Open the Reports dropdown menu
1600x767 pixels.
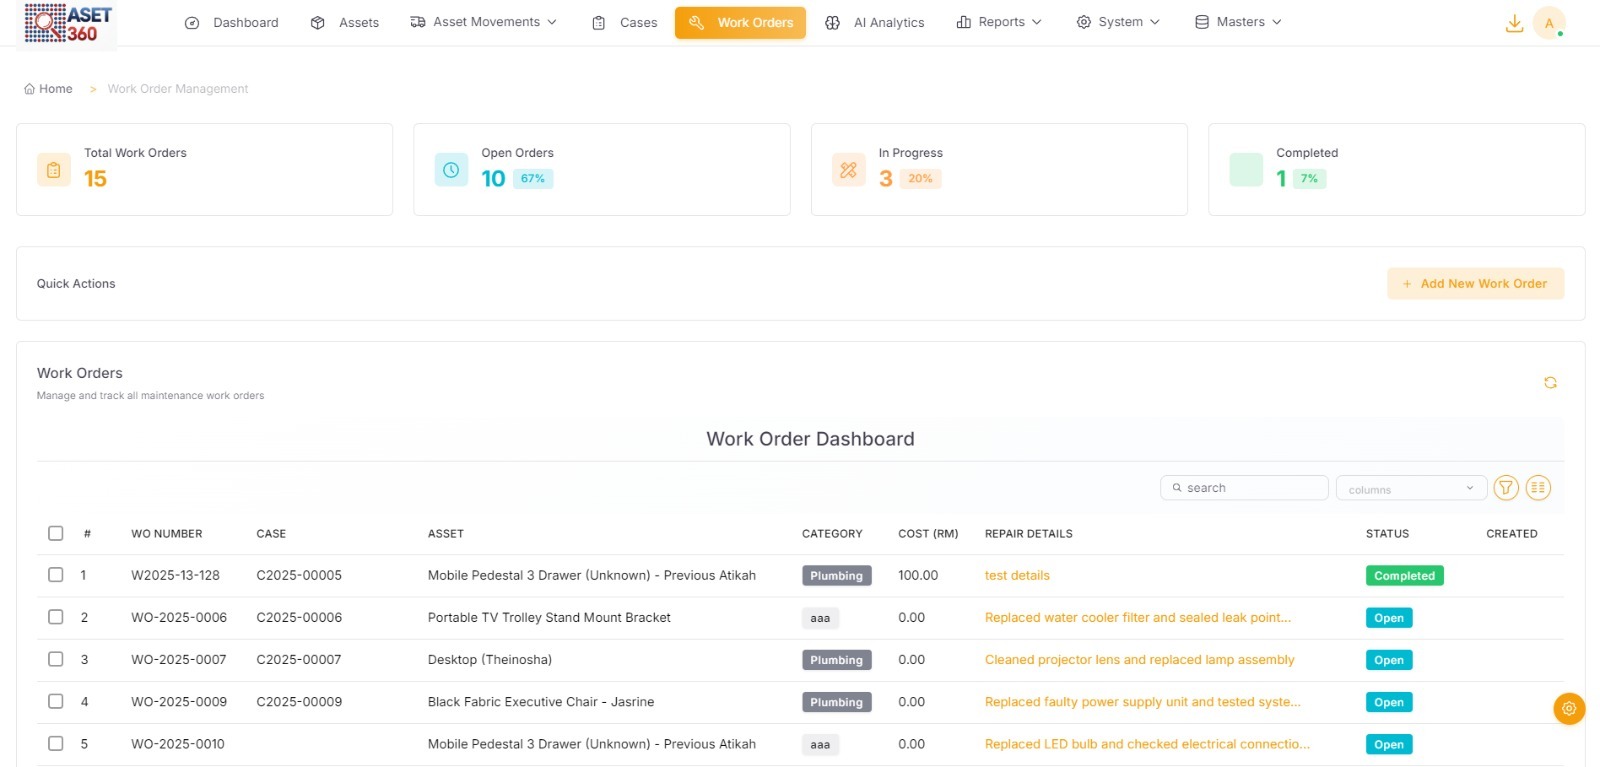click(x=999, y=22)
